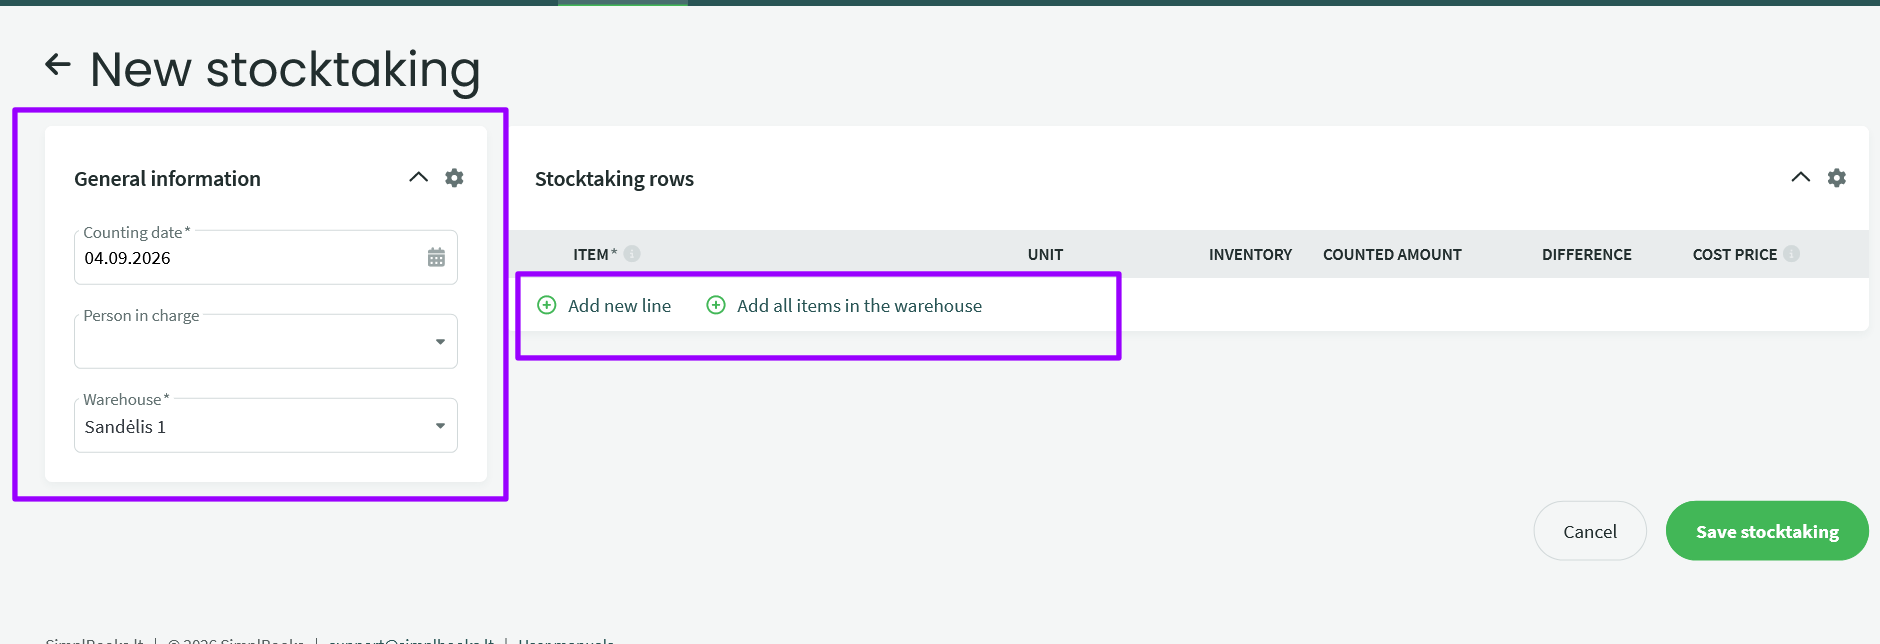The height and width of the screenshot is (644, 1880).
Task: Collapse the Stocktaking rows section
Action: tap(1801, 177)
